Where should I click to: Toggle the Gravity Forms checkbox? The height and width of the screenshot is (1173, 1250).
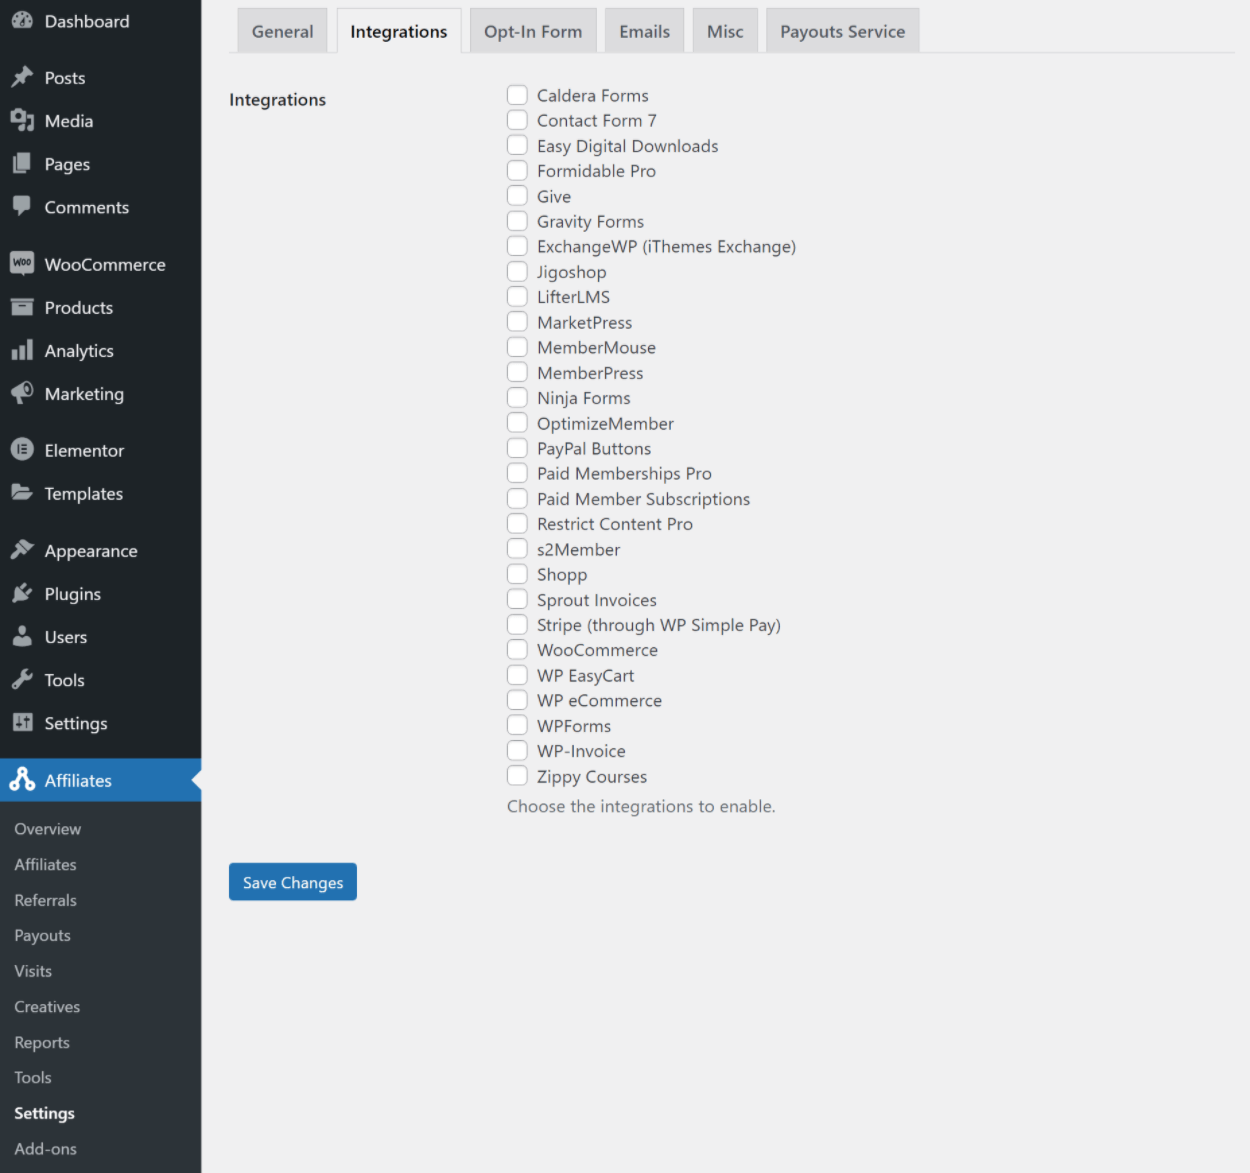point(517,221)
